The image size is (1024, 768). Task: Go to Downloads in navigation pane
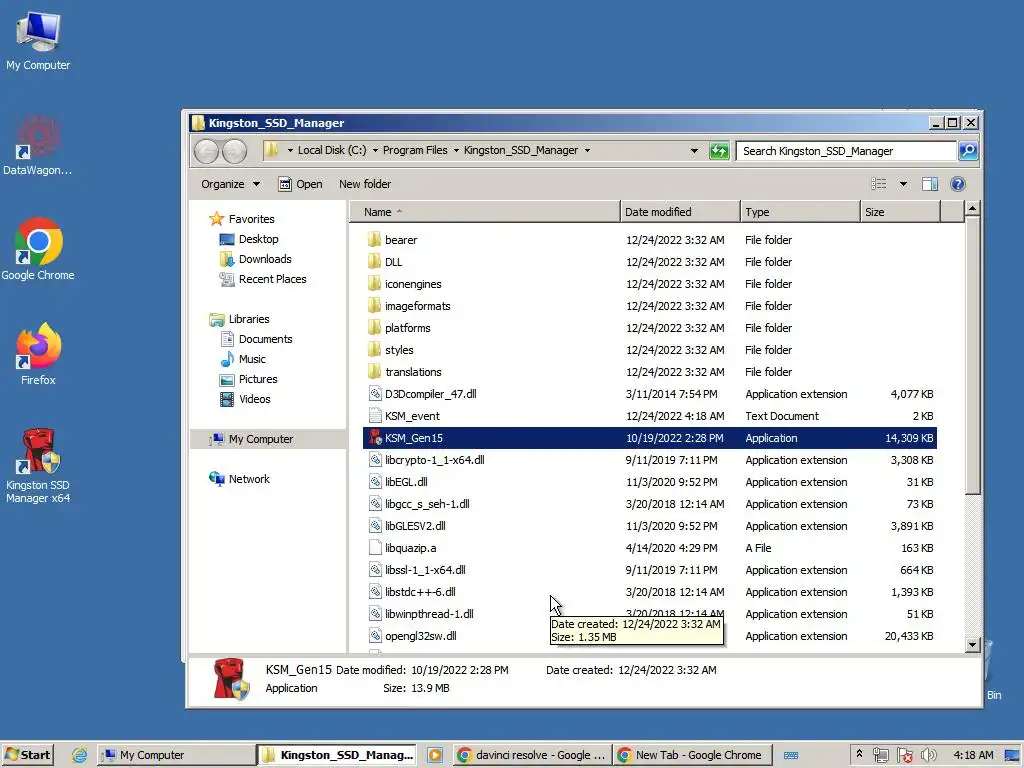click(264, 259)
